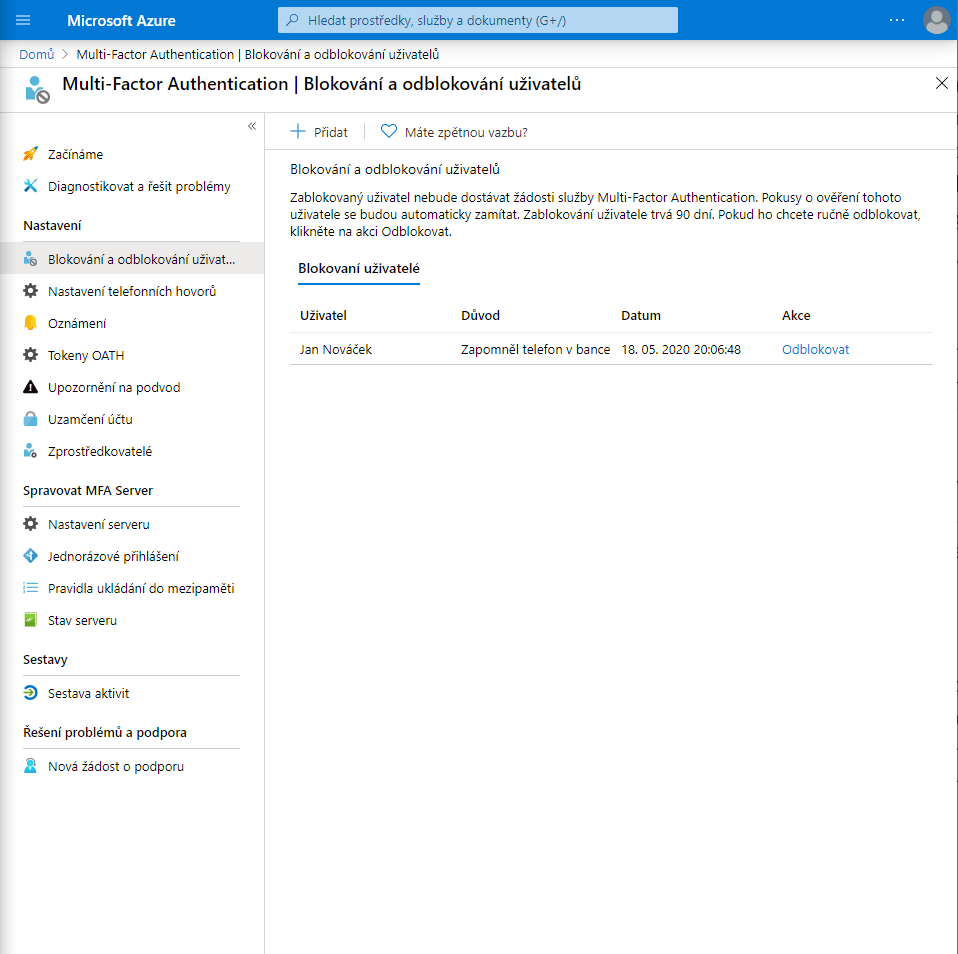
Task: Open the hamburger portal menu
Action: tap(24, 20)
